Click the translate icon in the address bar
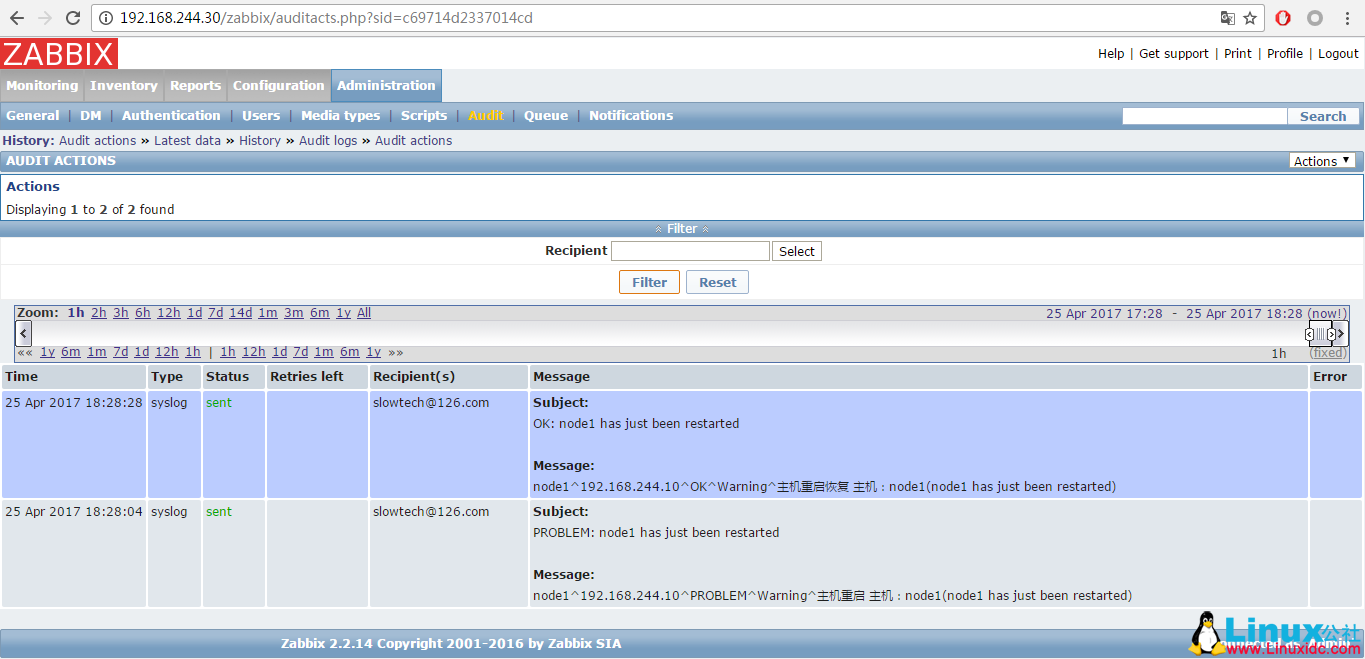The image size is (1365, 659). click(x=1229, y=17)
